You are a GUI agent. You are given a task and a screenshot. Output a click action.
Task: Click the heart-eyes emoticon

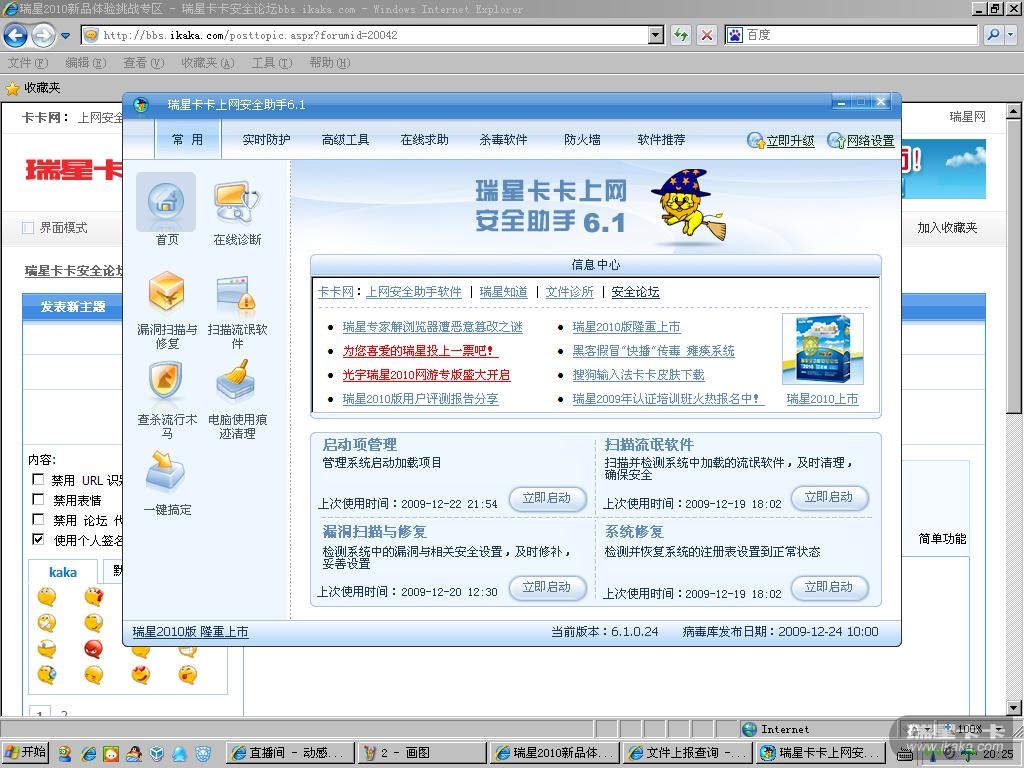tap(140, 675)
